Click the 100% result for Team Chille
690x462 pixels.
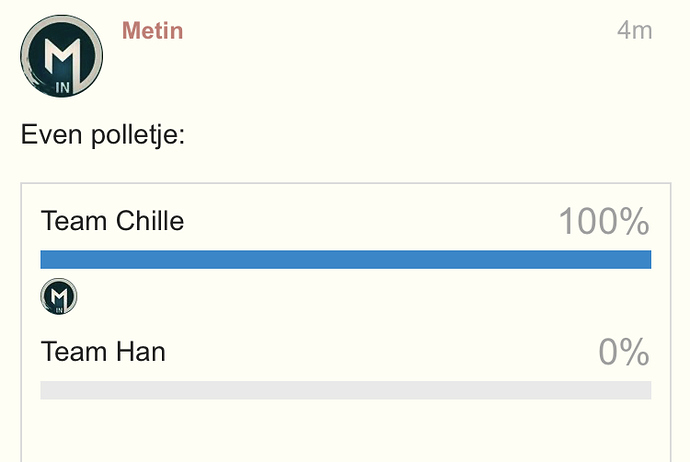[604, 221]
